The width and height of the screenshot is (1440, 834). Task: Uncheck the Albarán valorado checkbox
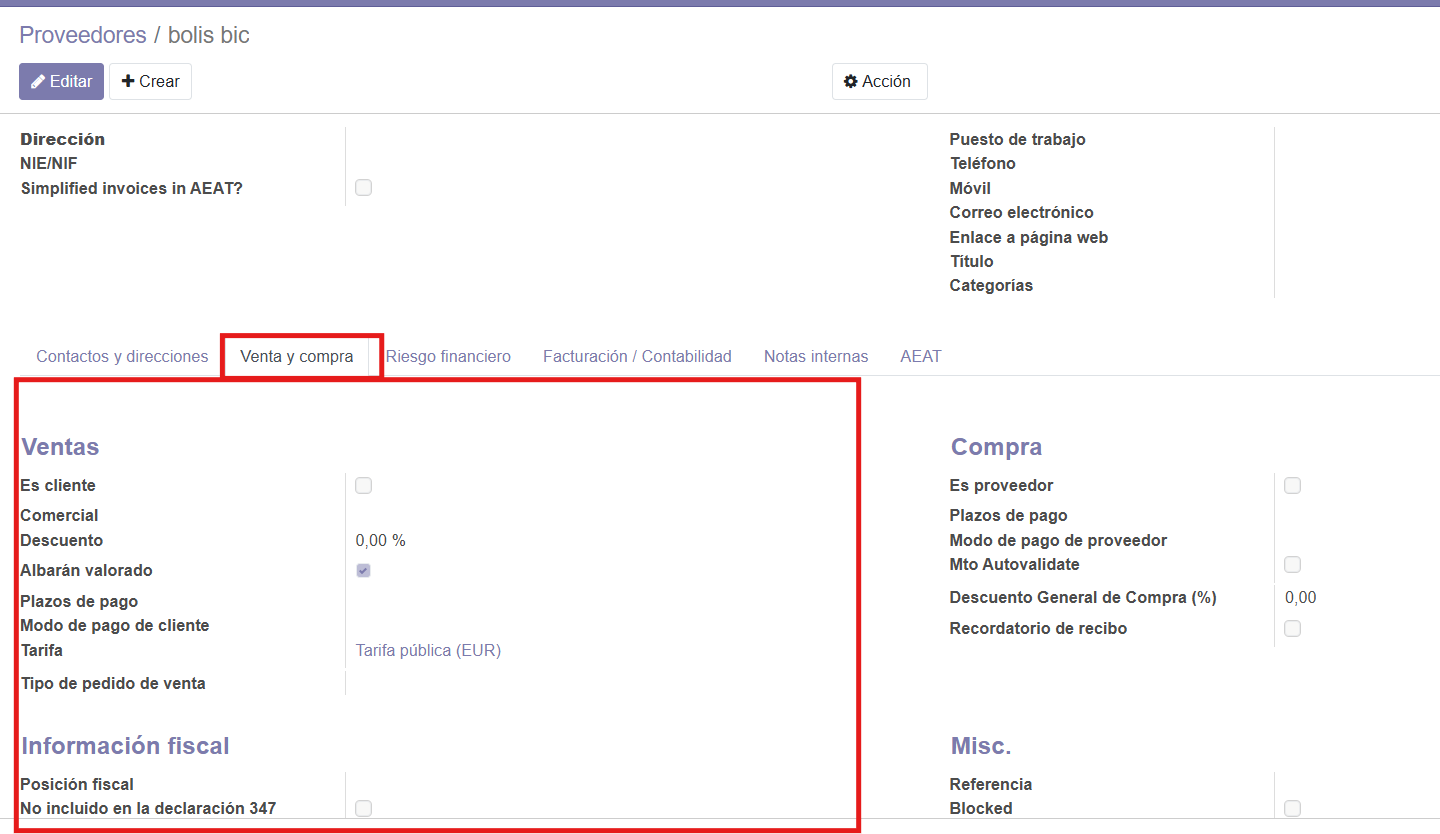point(363,571)
